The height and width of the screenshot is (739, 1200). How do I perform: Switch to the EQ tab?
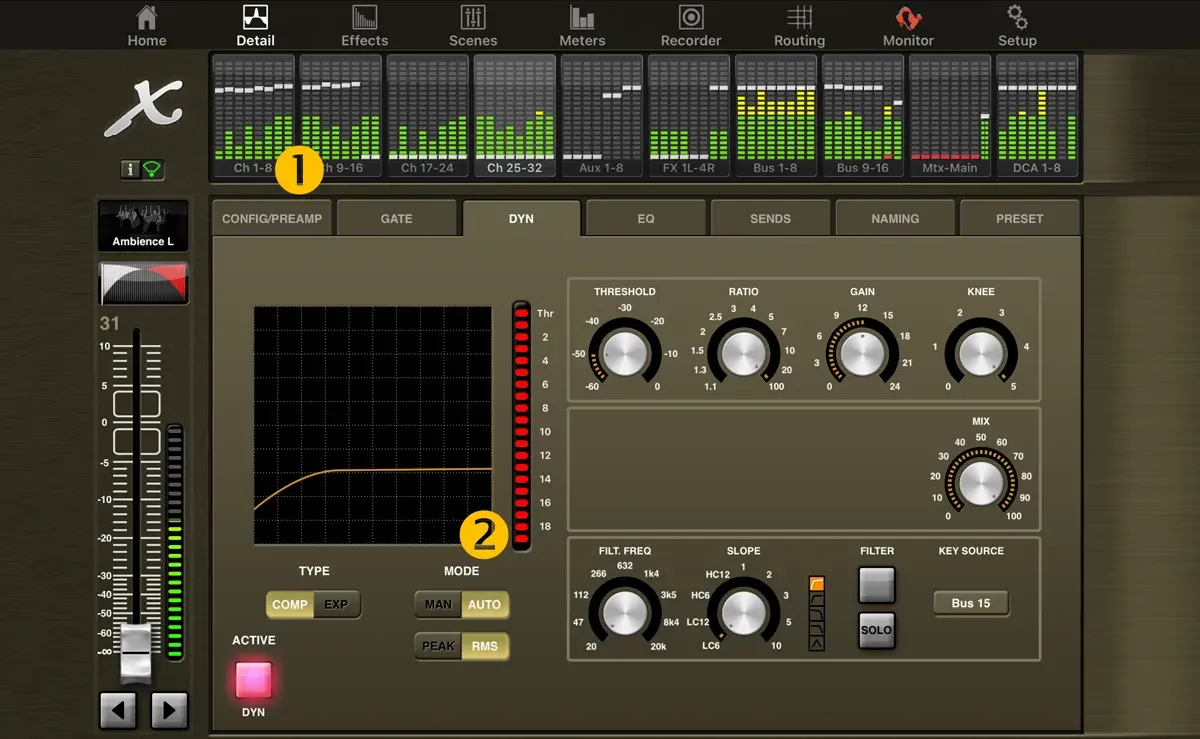[x=645, y=218]
